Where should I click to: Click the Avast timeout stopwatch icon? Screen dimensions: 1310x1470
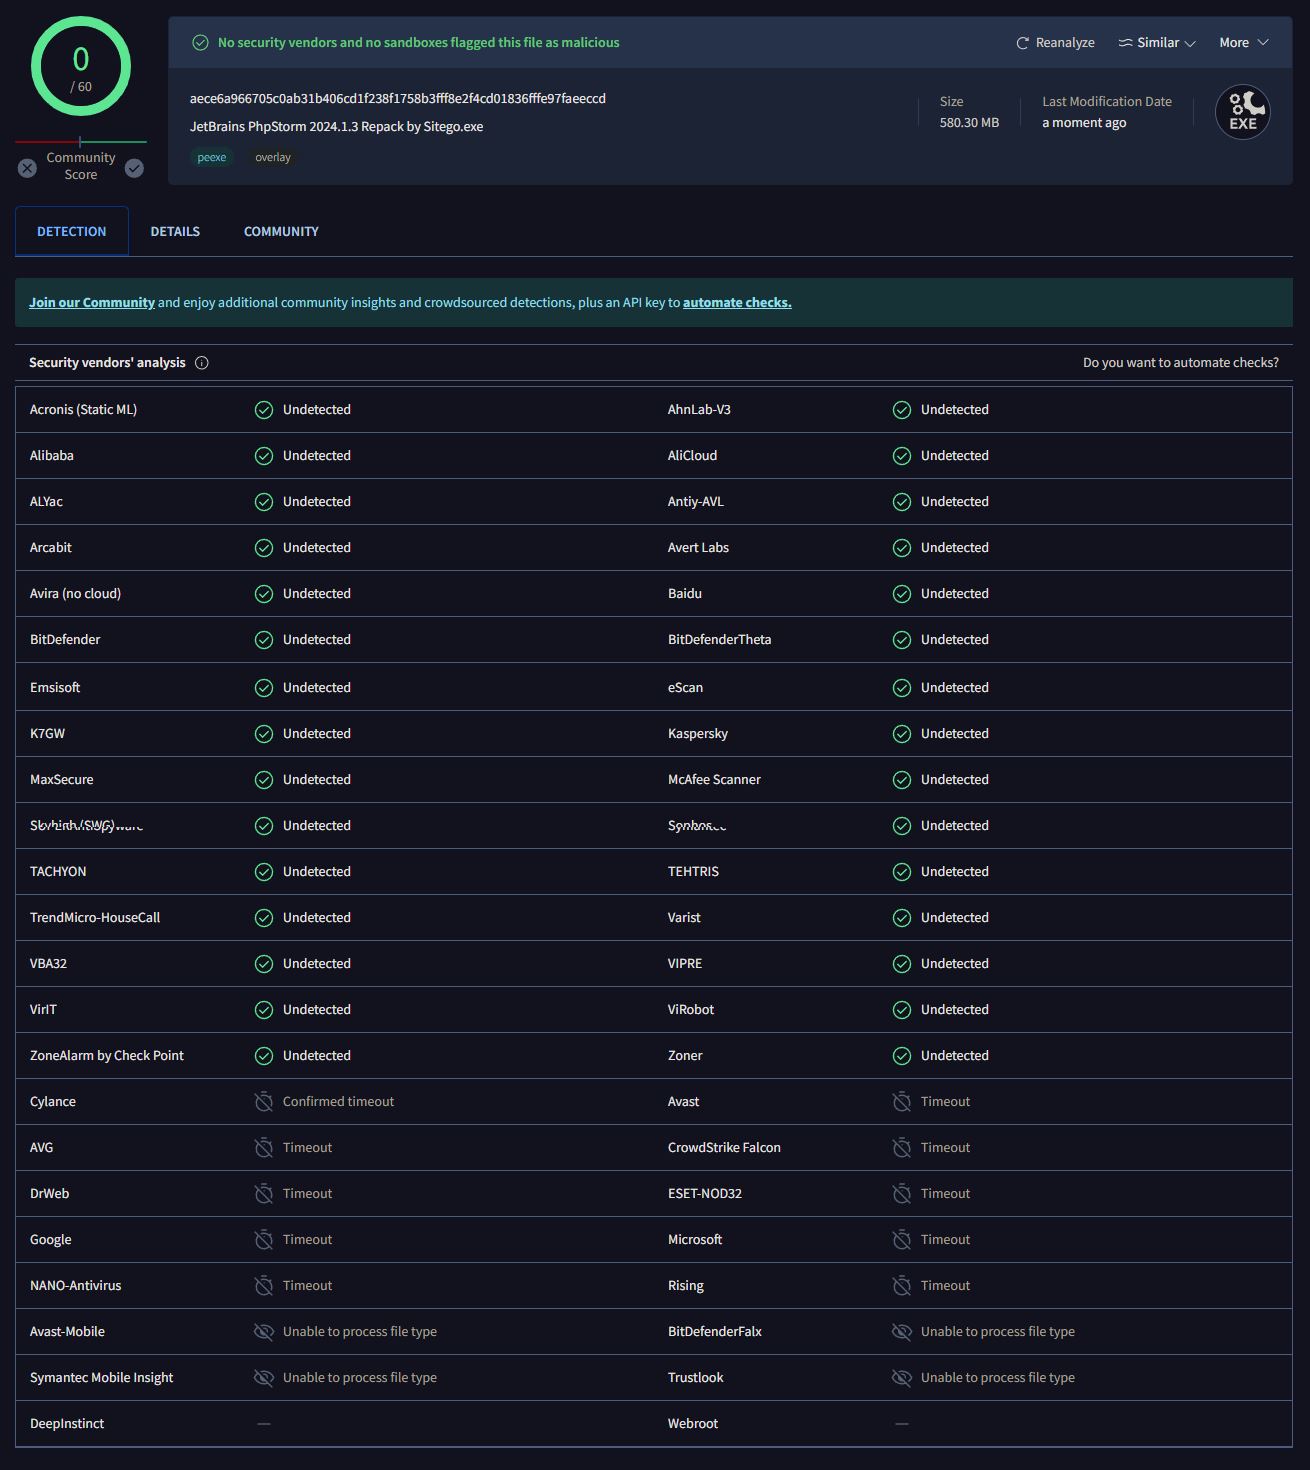[x=902, y=1102]
